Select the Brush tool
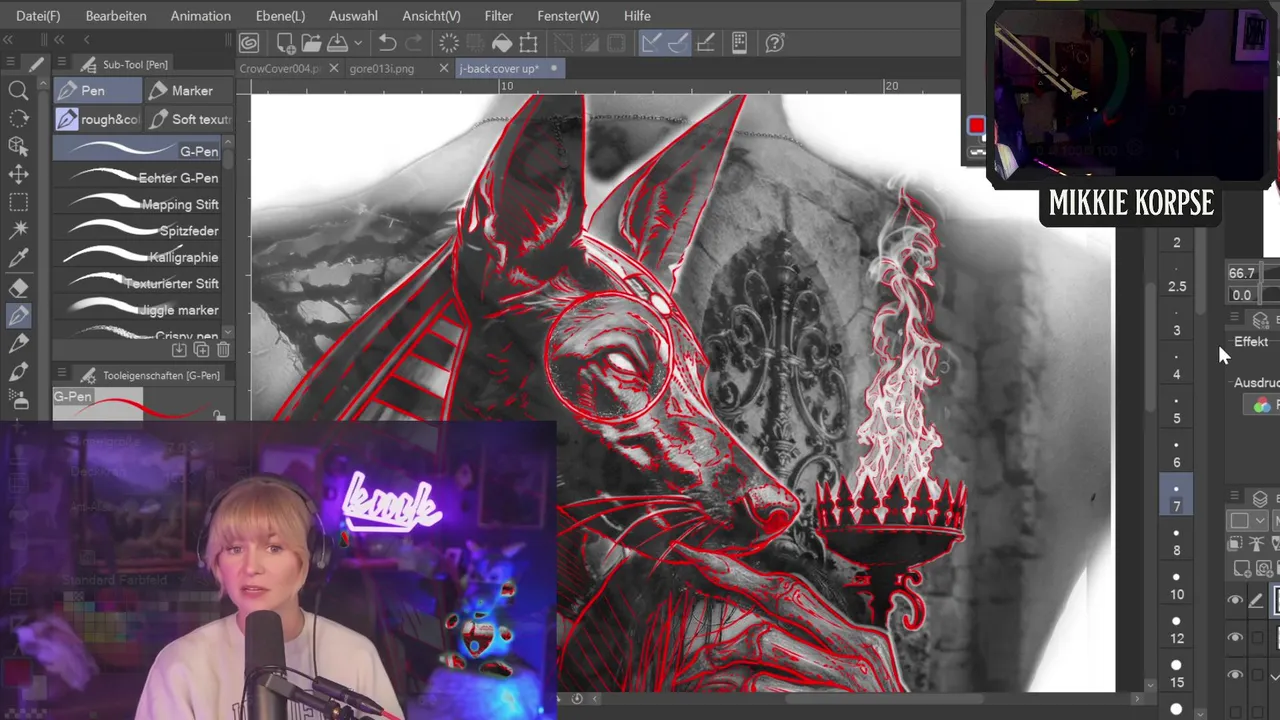 click(x=18, y=371)
